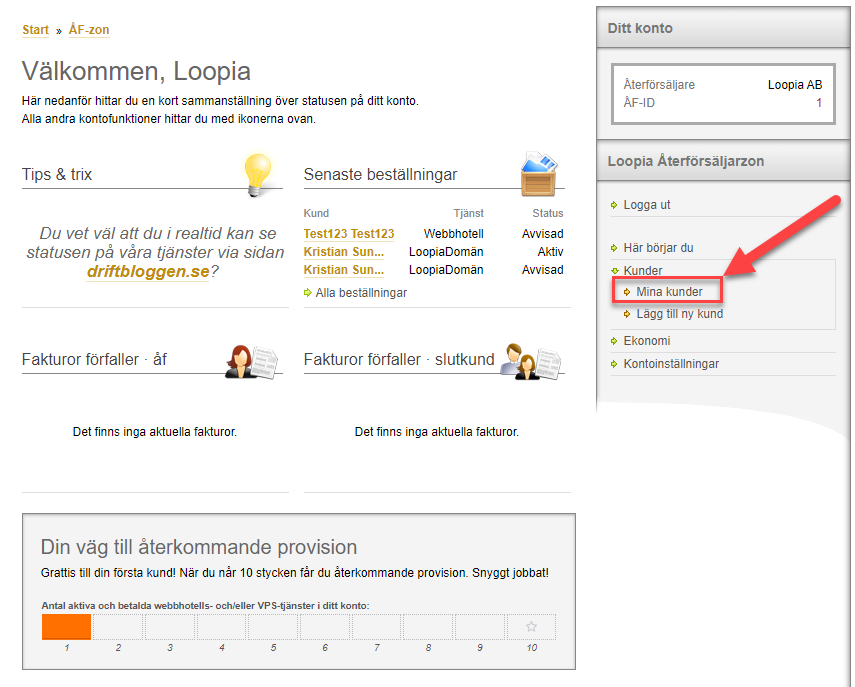
Task: Click the arrow bullet next to Logga ut
Action: pyautogui.click(x=614, y=205)
